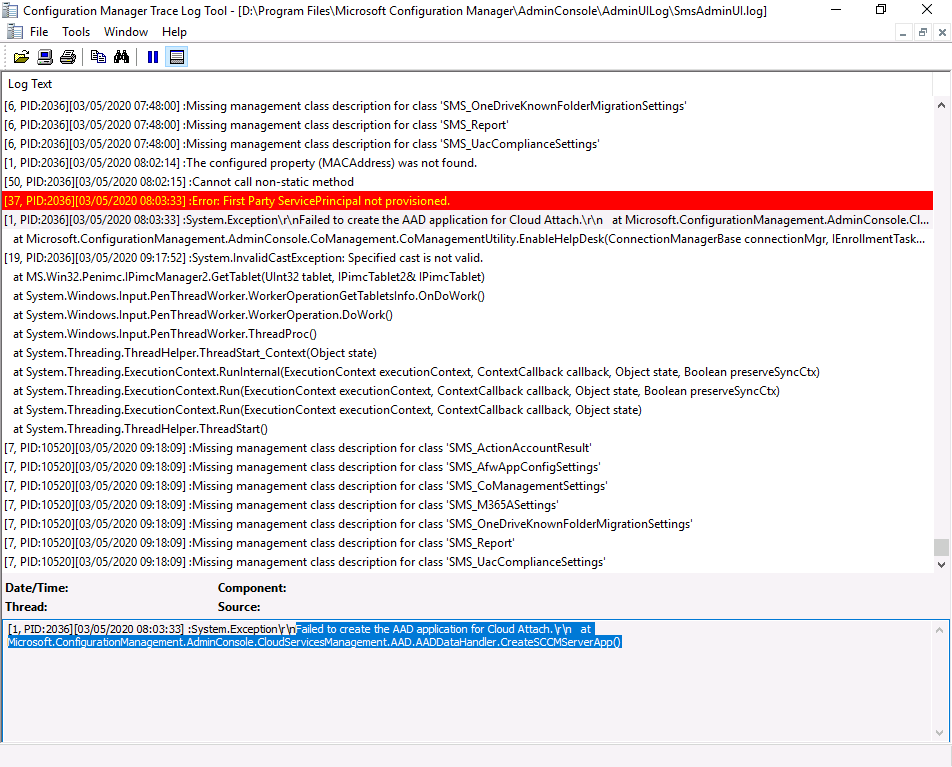Click the Source label in details pane
This screenshot has height=767, width=952.
point(239,607)
